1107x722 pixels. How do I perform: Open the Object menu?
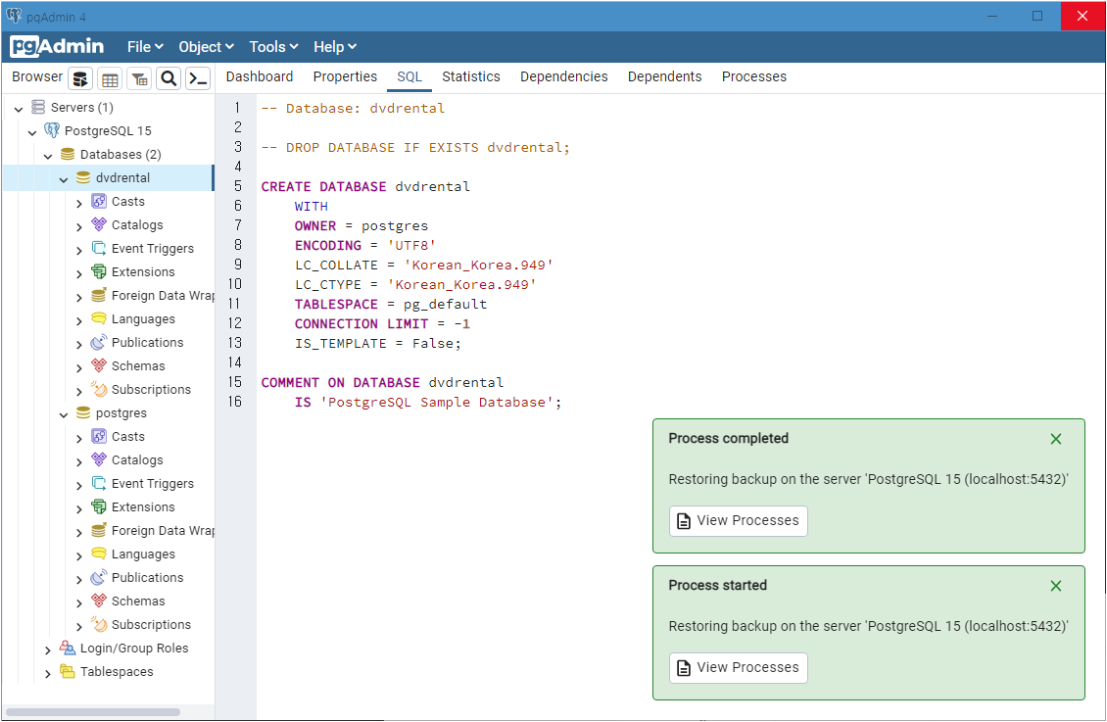[206, 47]
